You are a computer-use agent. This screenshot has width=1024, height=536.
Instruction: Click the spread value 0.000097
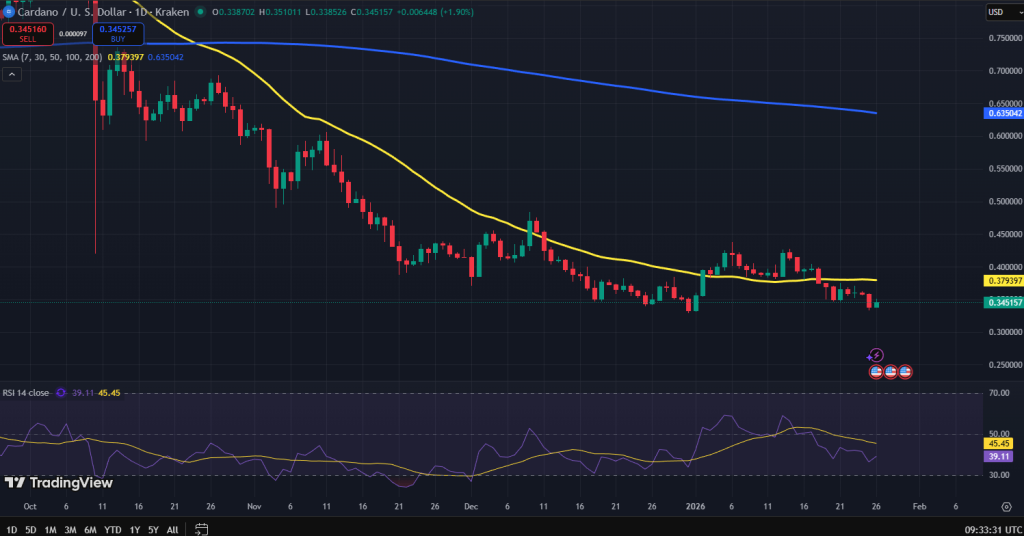[72, 34]
